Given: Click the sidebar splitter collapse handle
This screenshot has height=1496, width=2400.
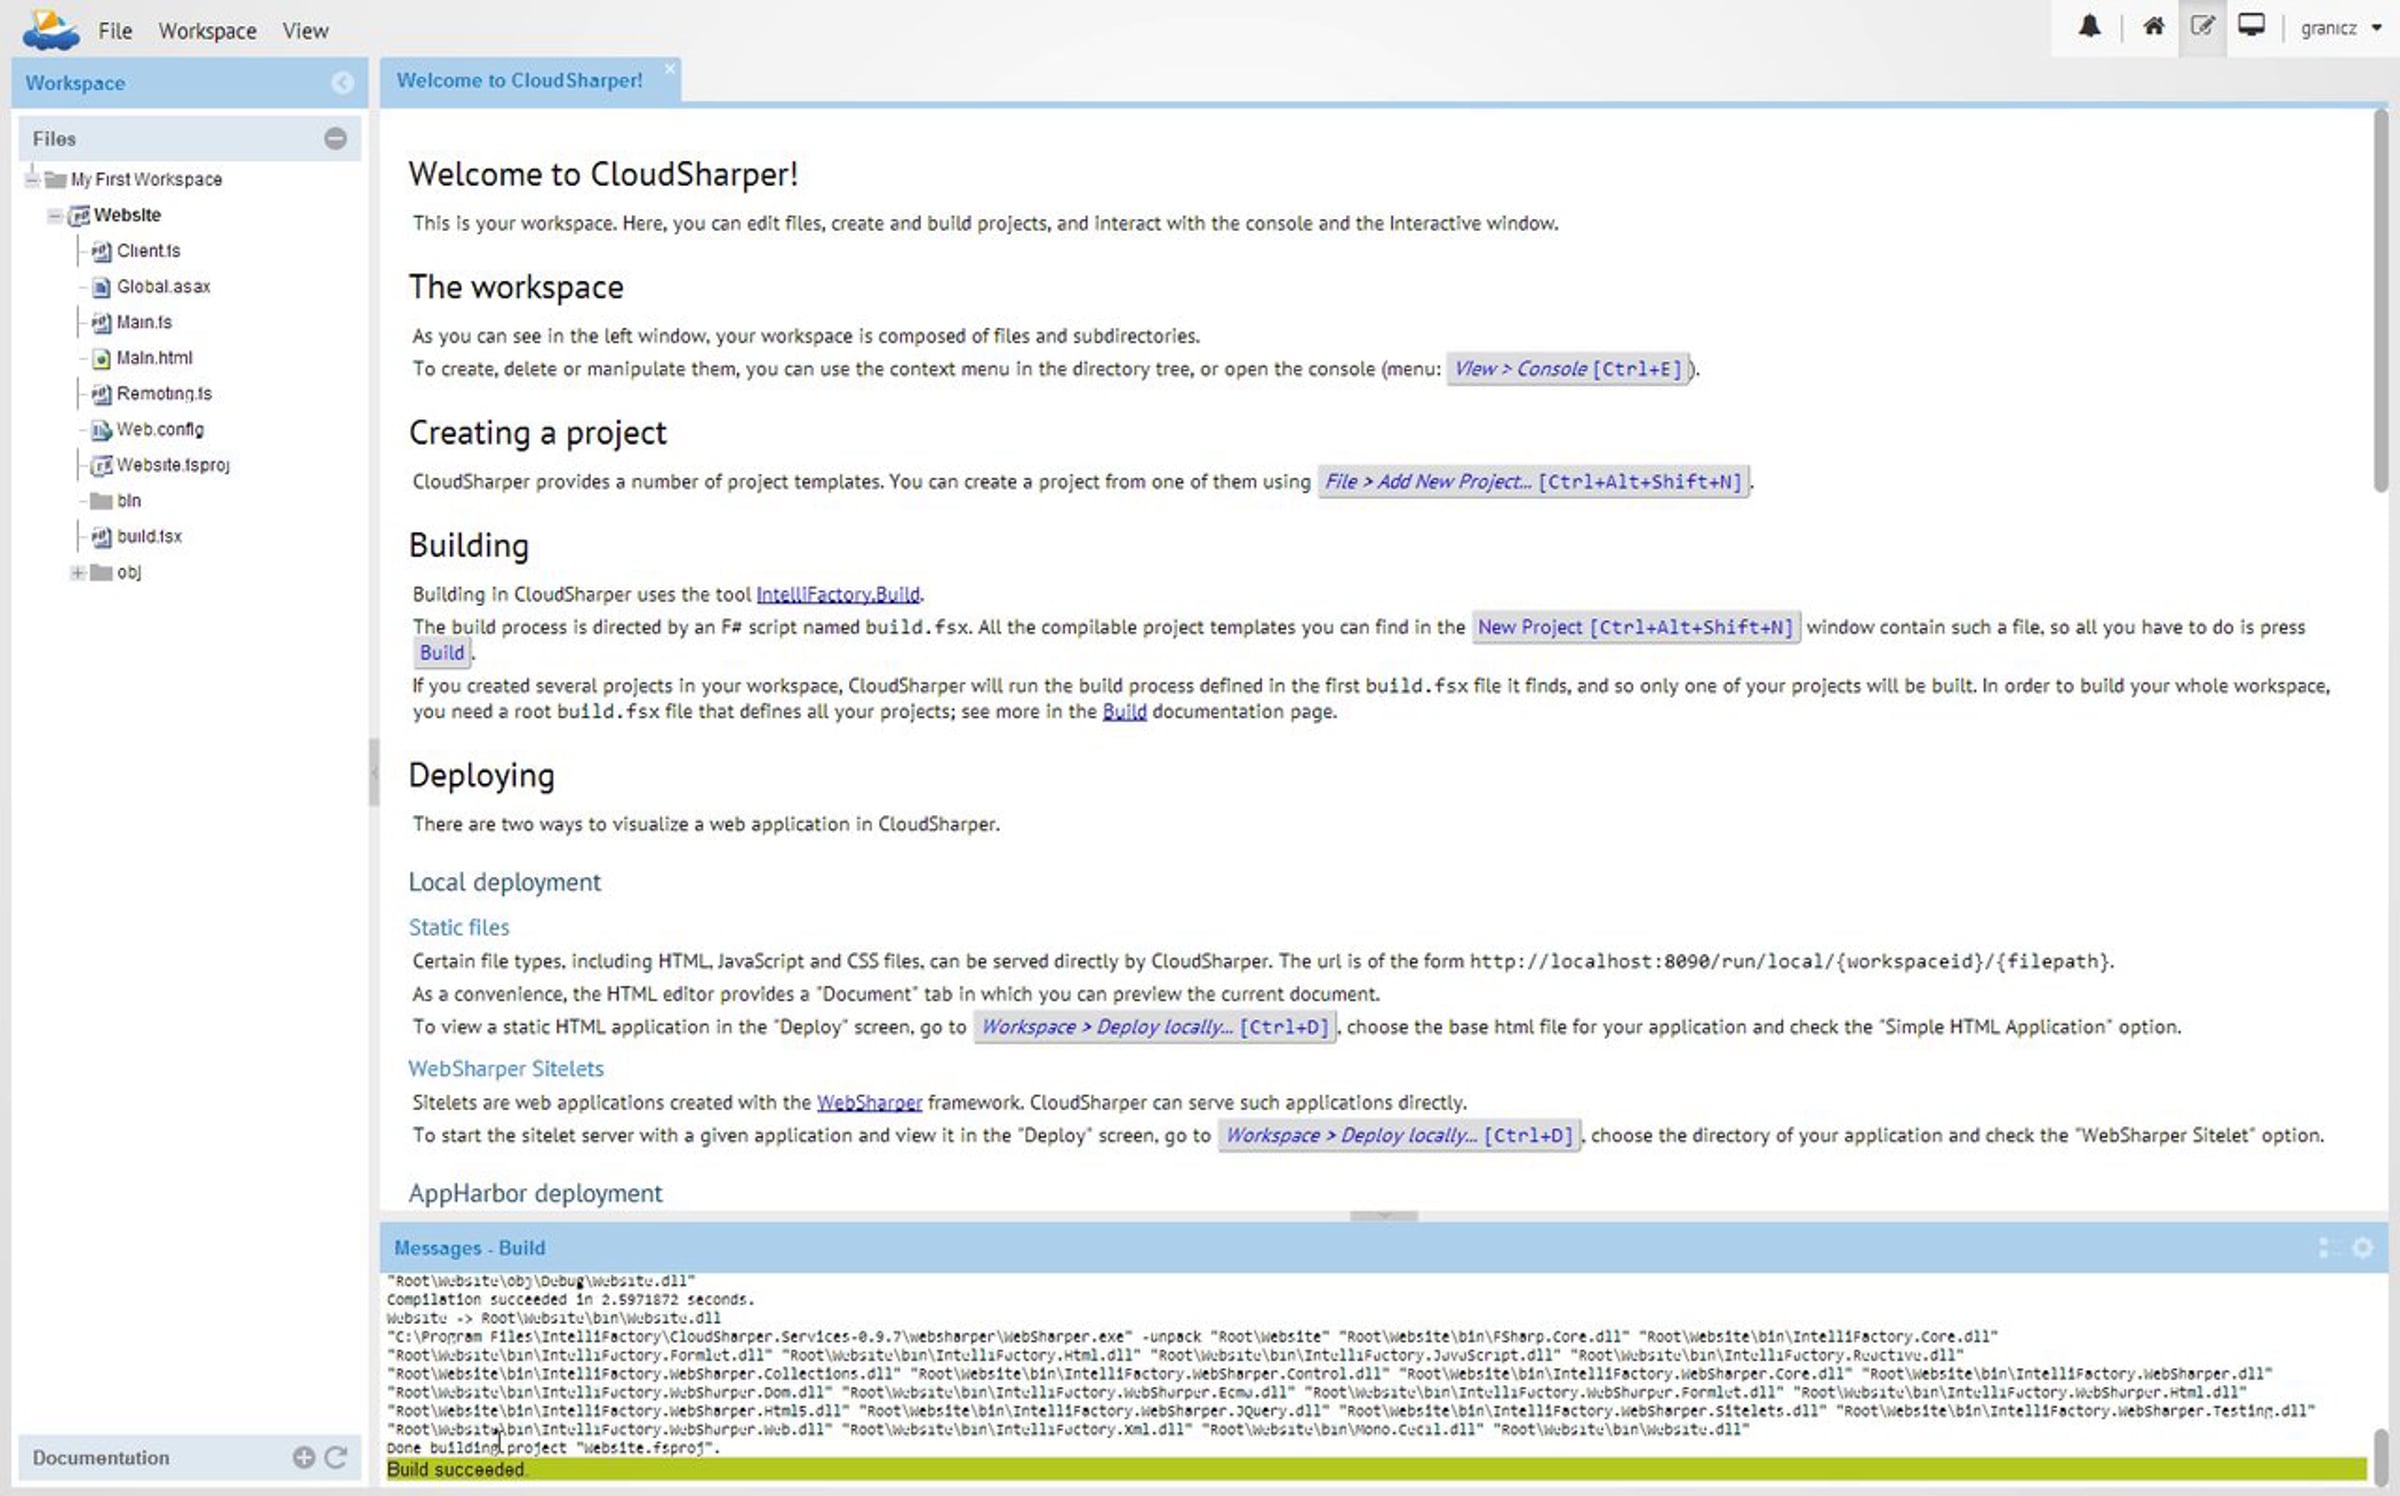Looking at the screenshot, I should [x=374, y=772].
